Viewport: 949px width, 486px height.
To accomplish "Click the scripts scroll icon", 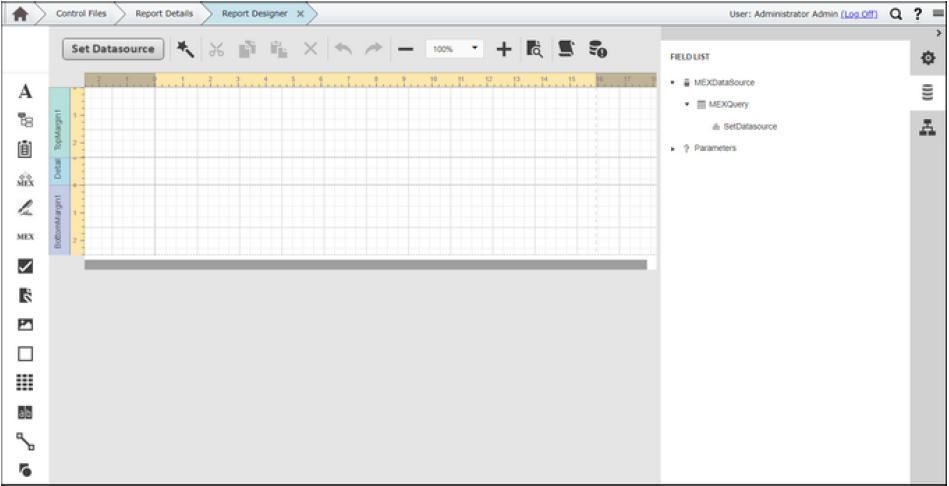I will point(566,49).
